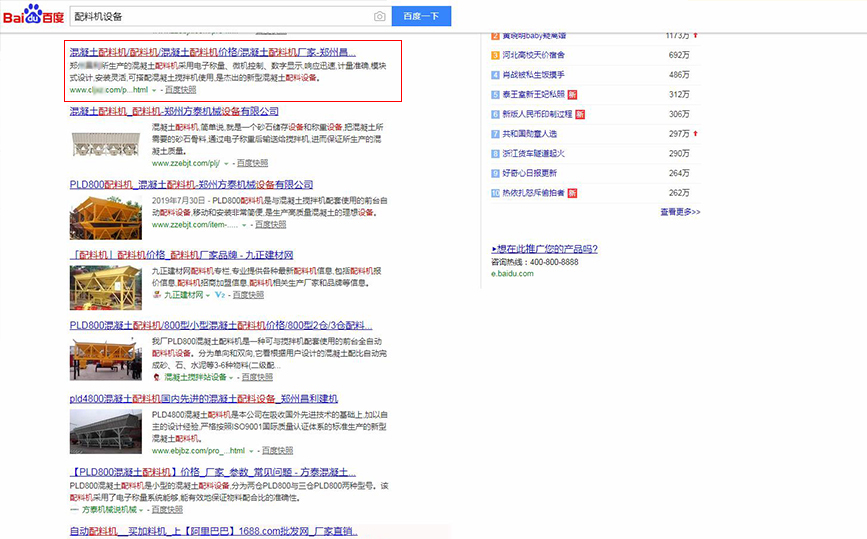Expand arrow beside www.ebjbz.com/pro_ URL
Image resolution: width=867 pixels, height=539 pixels.
(x=251, y=451)
